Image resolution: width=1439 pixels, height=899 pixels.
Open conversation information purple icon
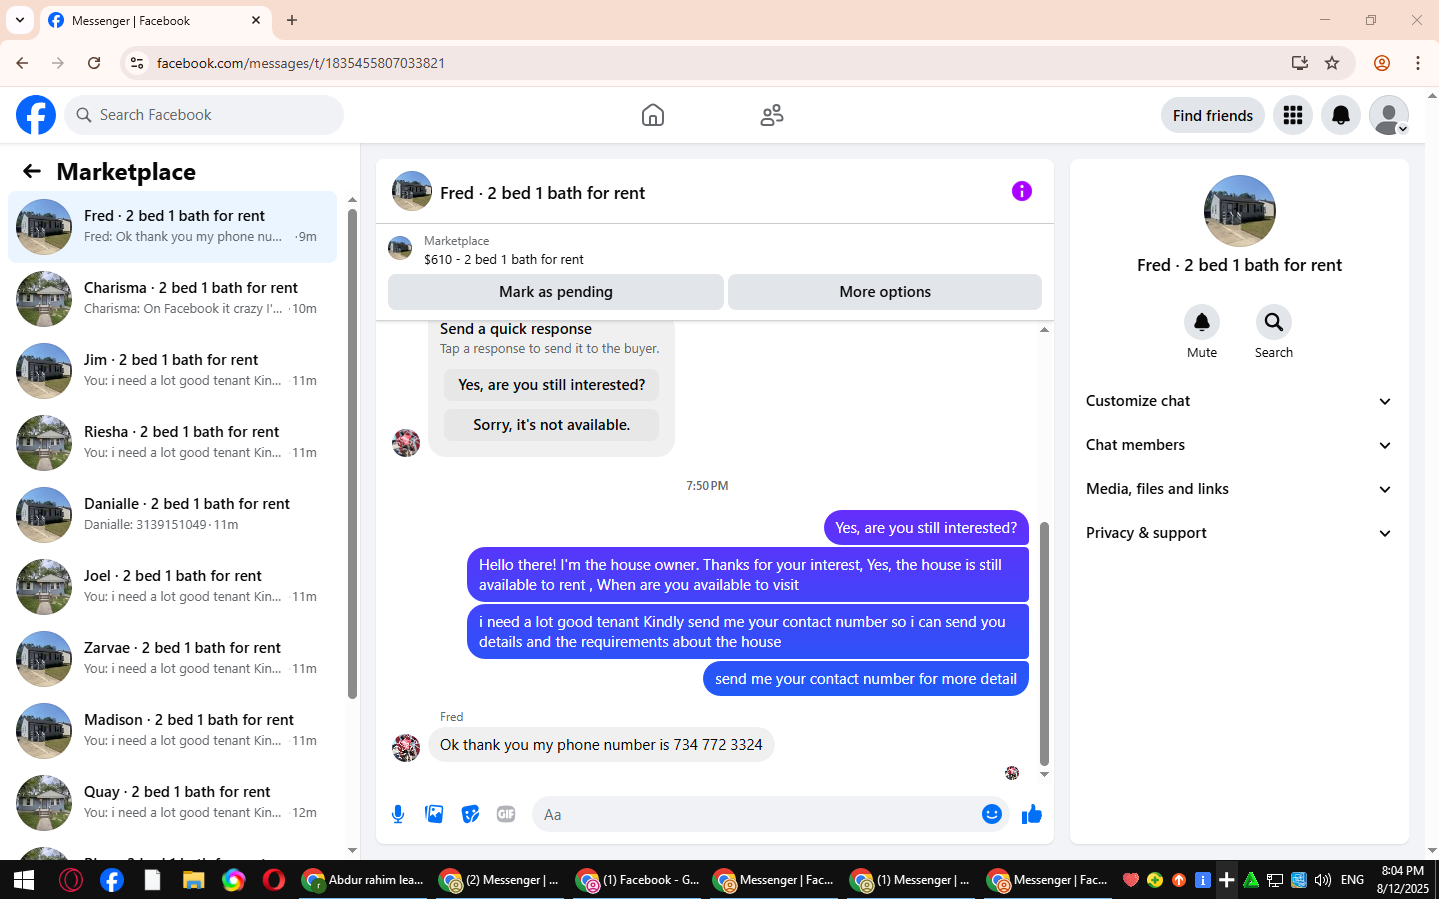1021,191
